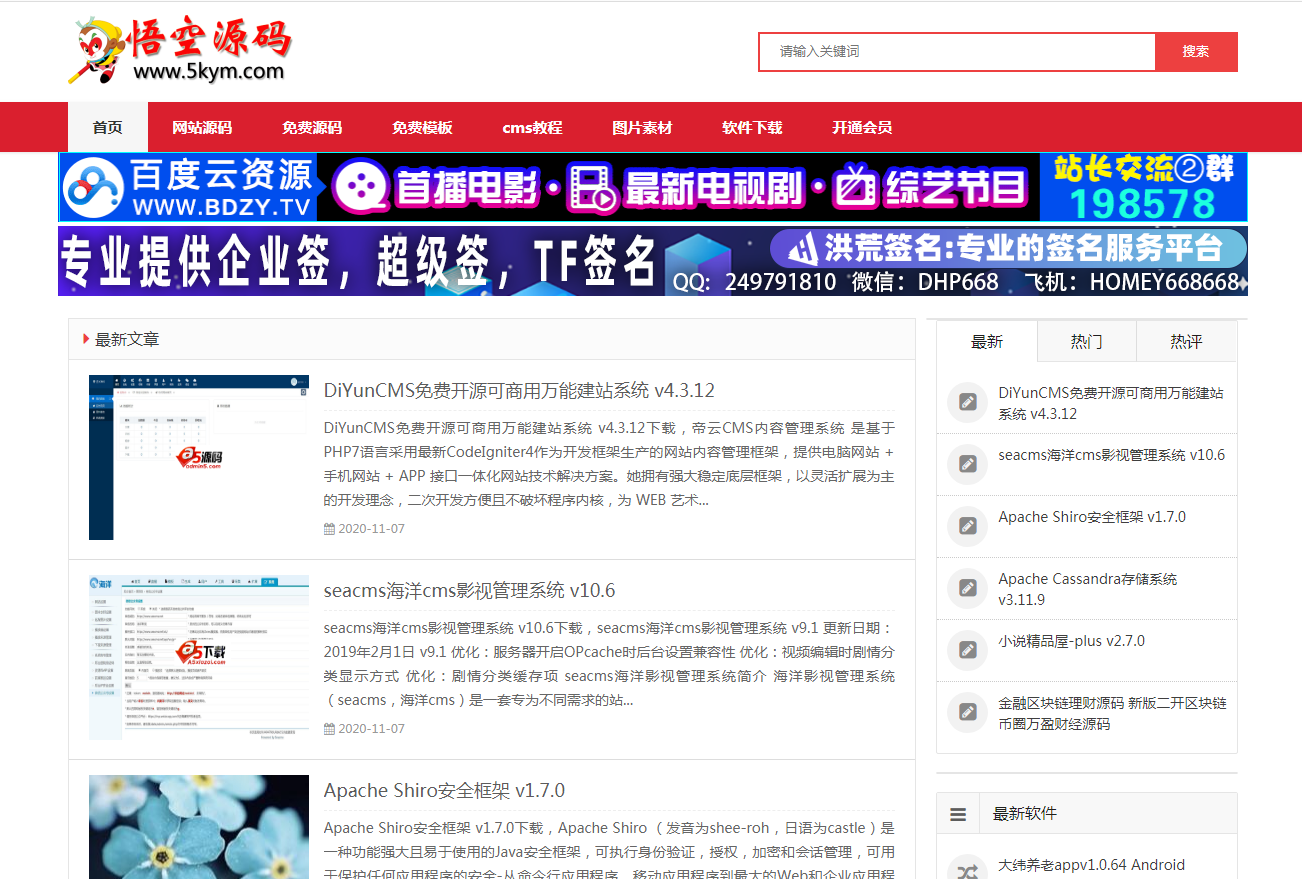Click the edit icon beside 小说精品屋-plus

click(x=967, y=650)
